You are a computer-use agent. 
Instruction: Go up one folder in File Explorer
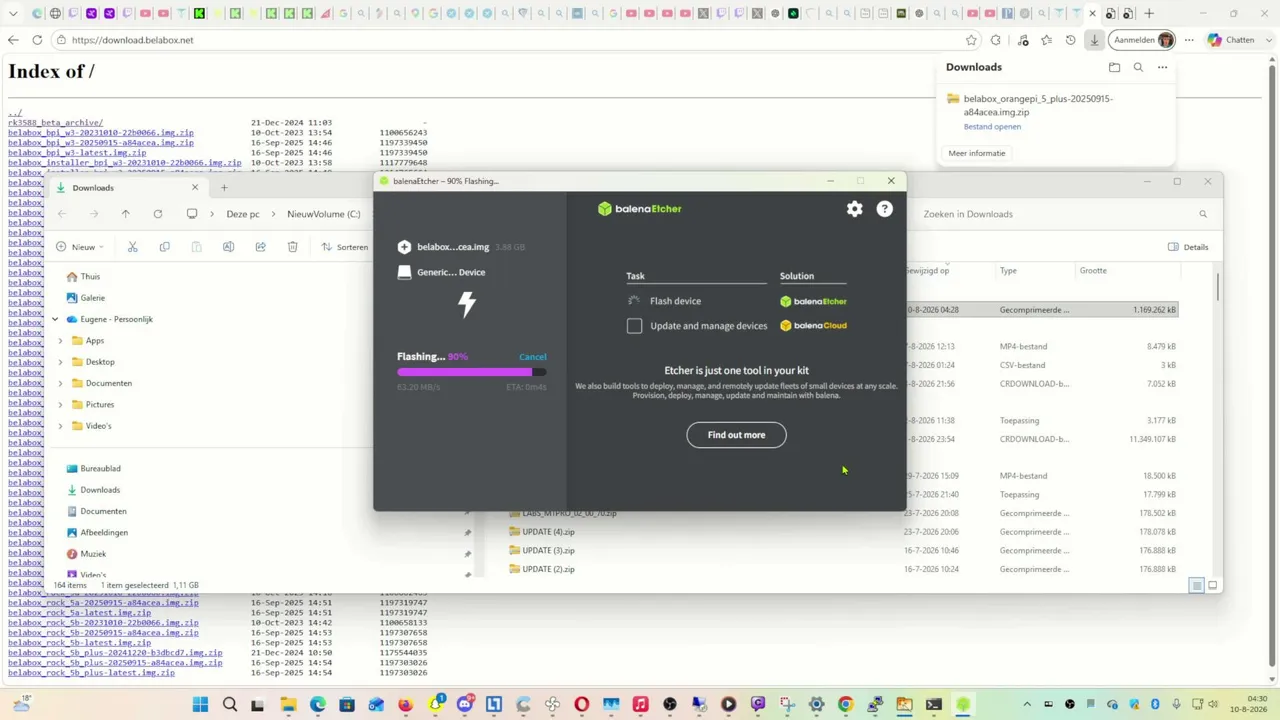click(x=125, y=214)
